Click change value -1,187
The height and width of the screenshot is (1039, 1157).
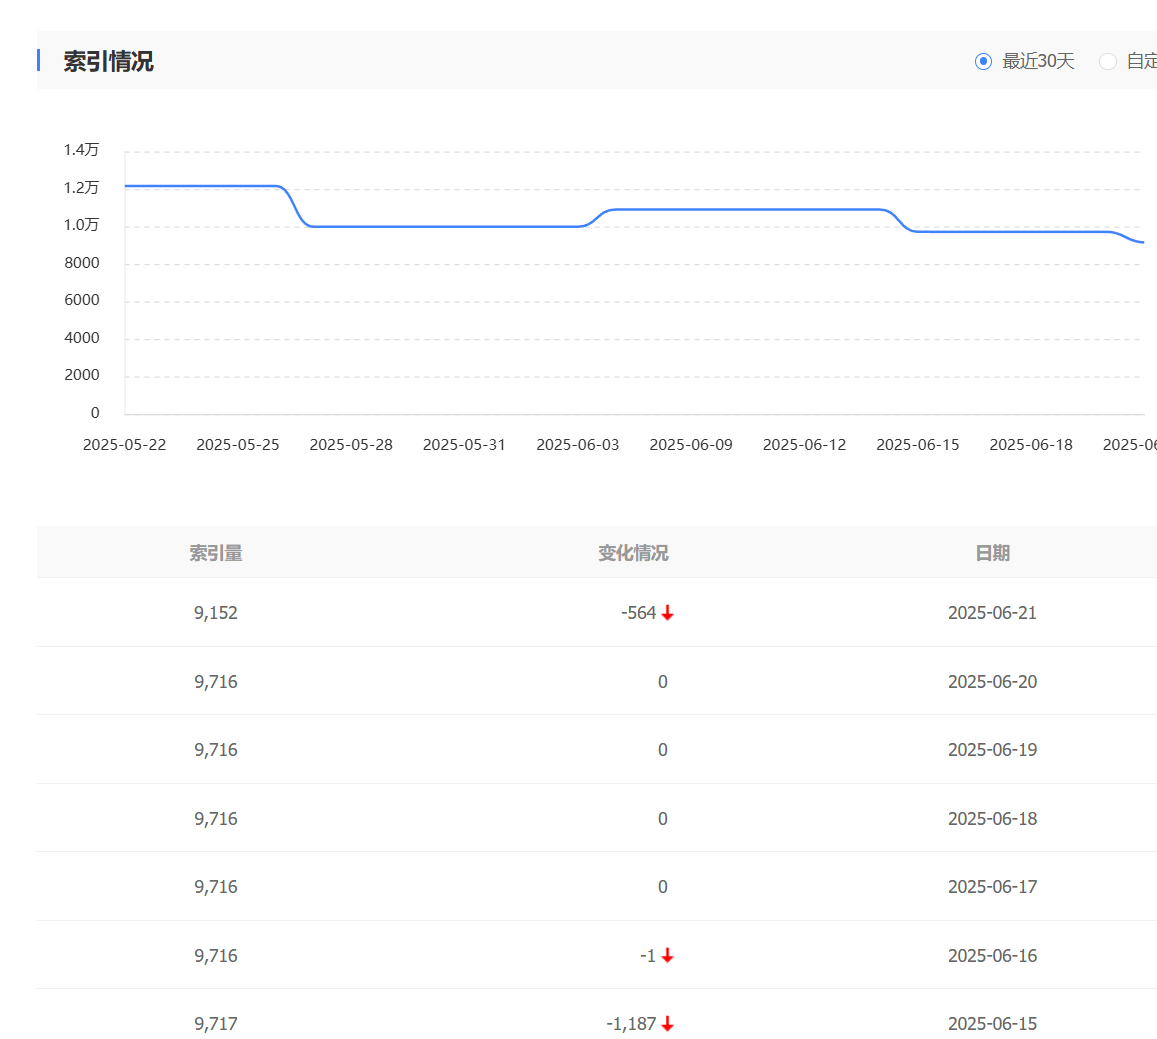pos(632,1024)
